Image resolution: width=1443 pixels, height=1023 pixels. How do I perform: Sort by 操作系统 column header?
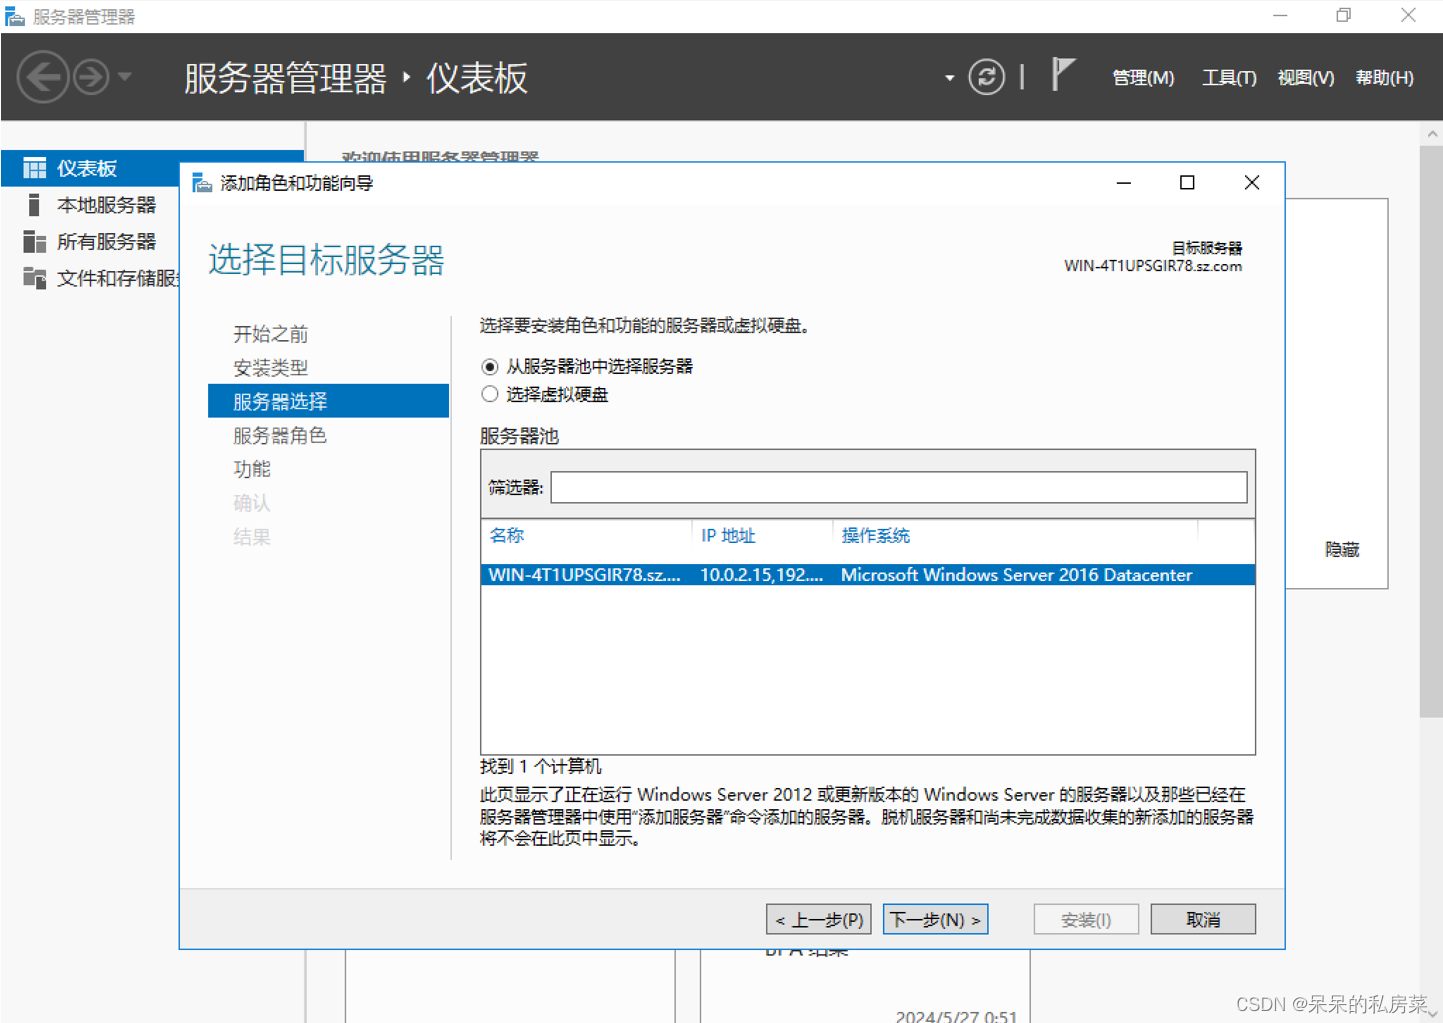876,536
